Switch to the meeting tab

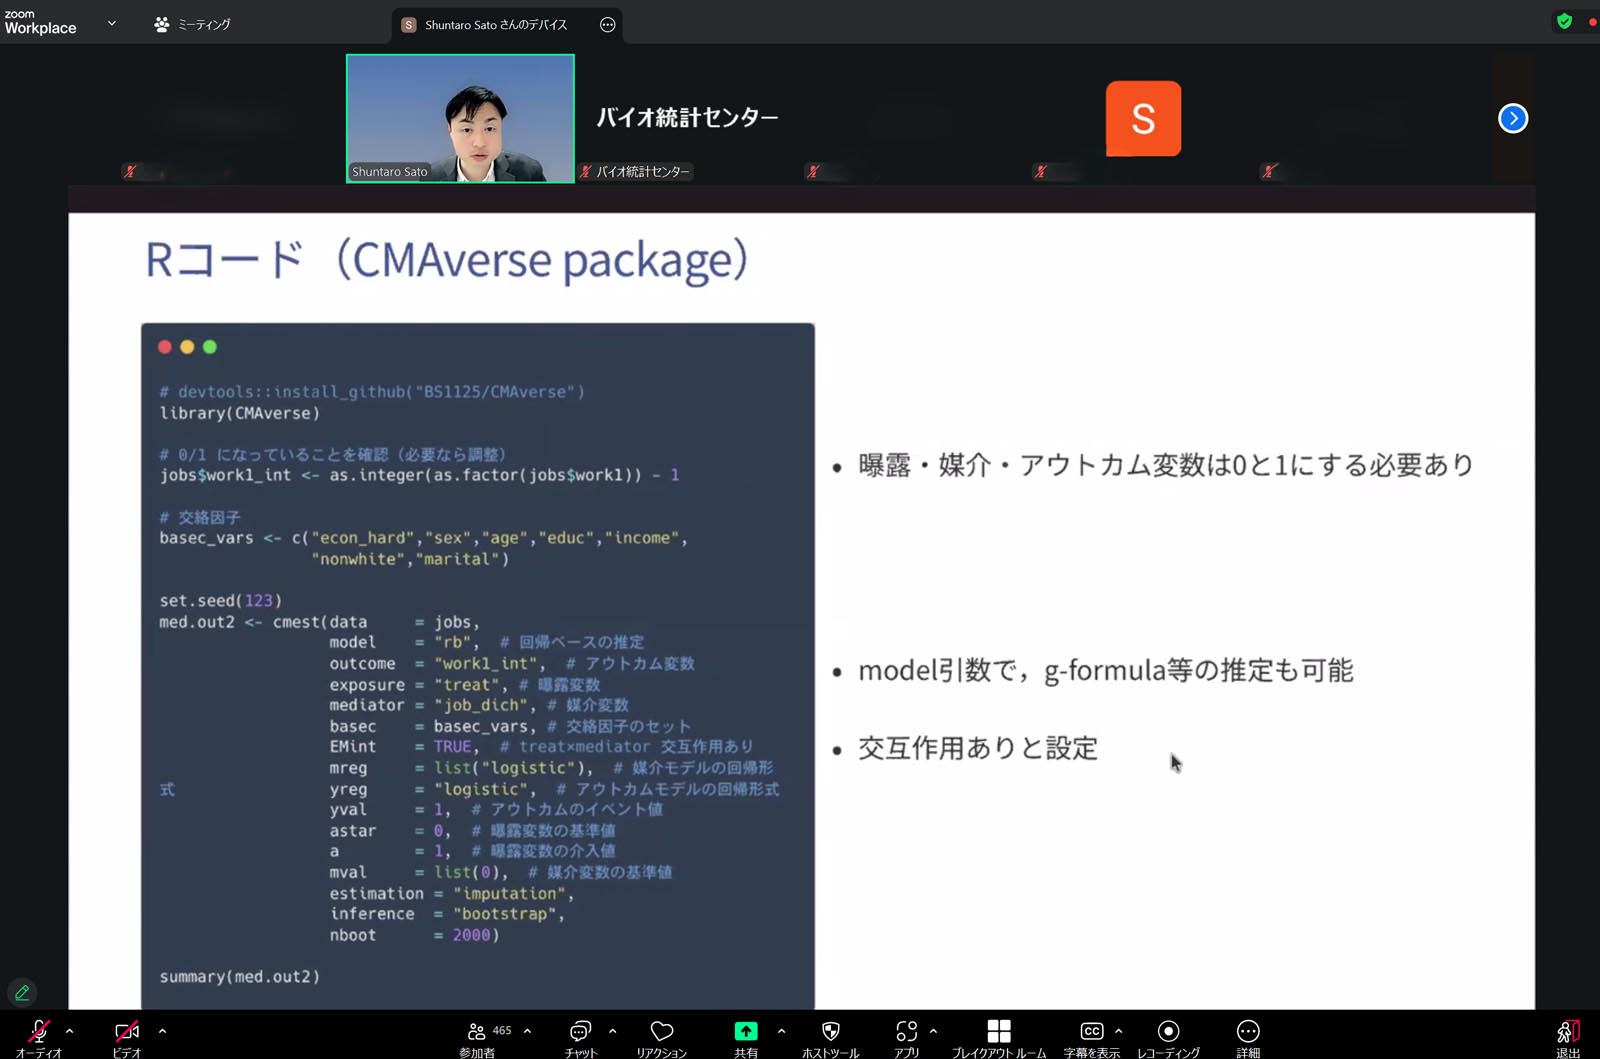[x=193, y=24]
